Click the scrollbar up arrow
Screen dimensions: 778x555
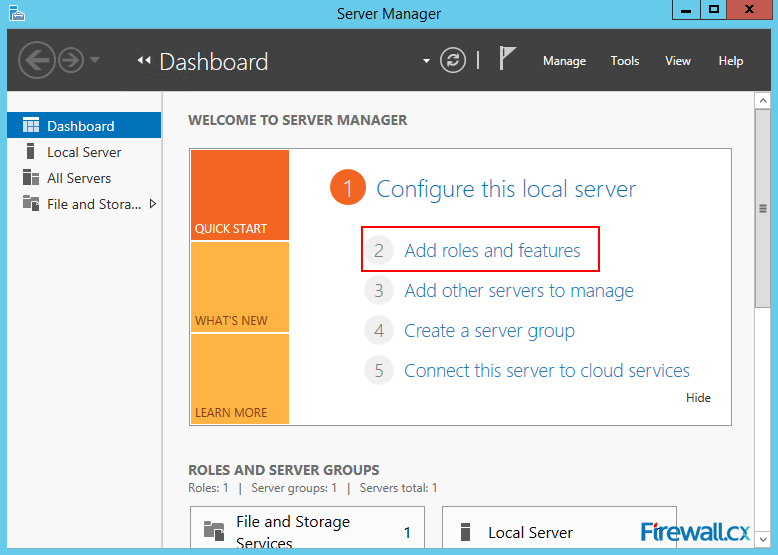tap(763, 101)
